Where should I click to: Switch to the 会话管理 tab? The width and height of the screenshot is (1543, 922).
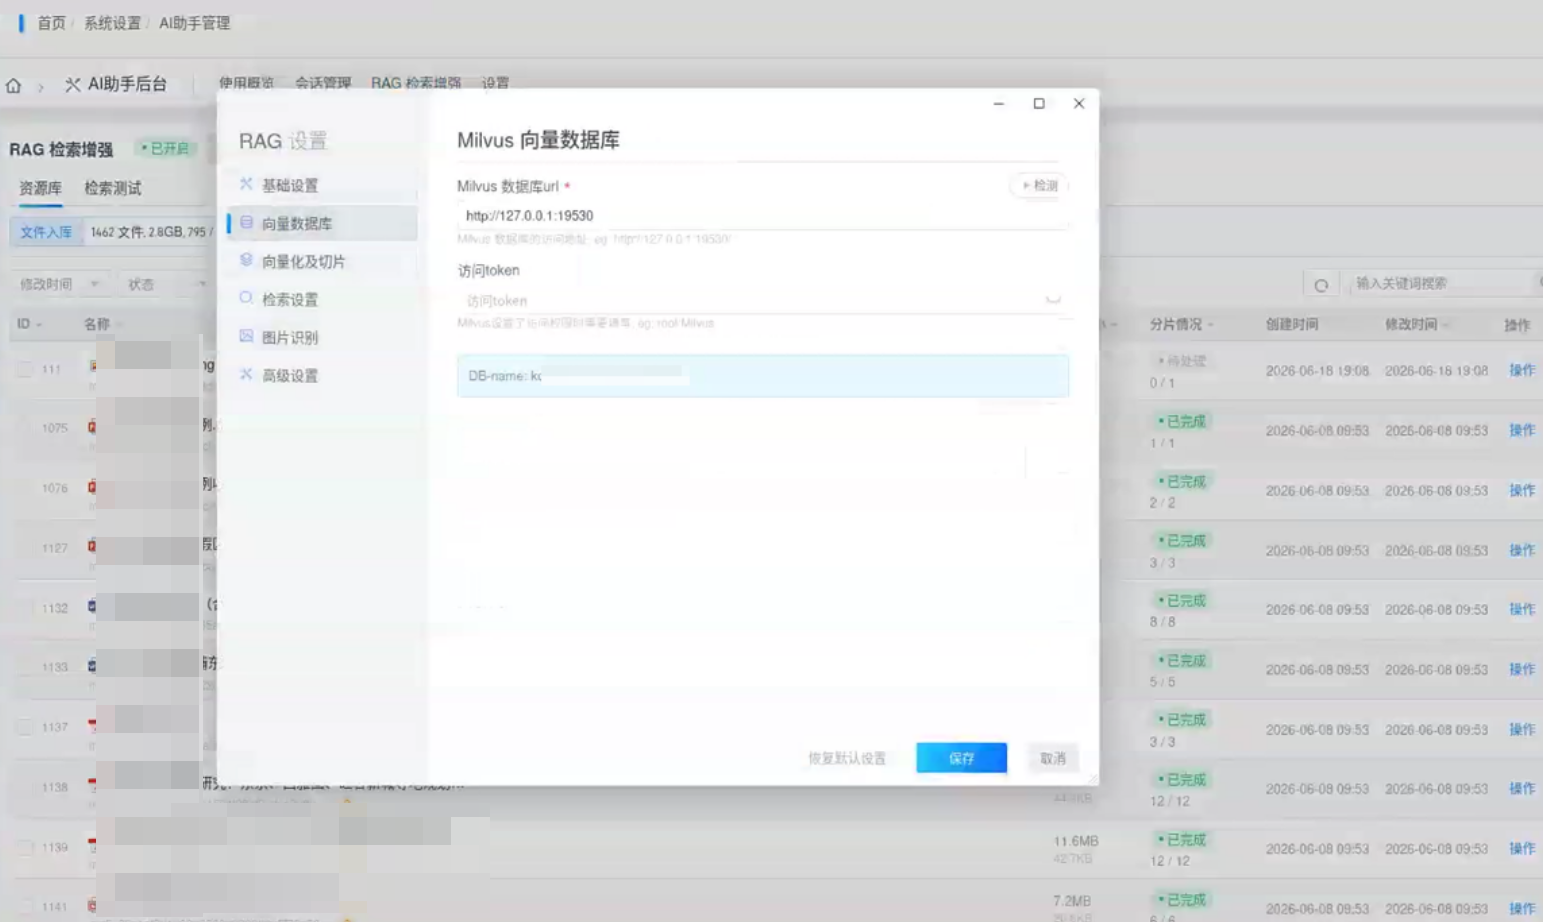323,82
